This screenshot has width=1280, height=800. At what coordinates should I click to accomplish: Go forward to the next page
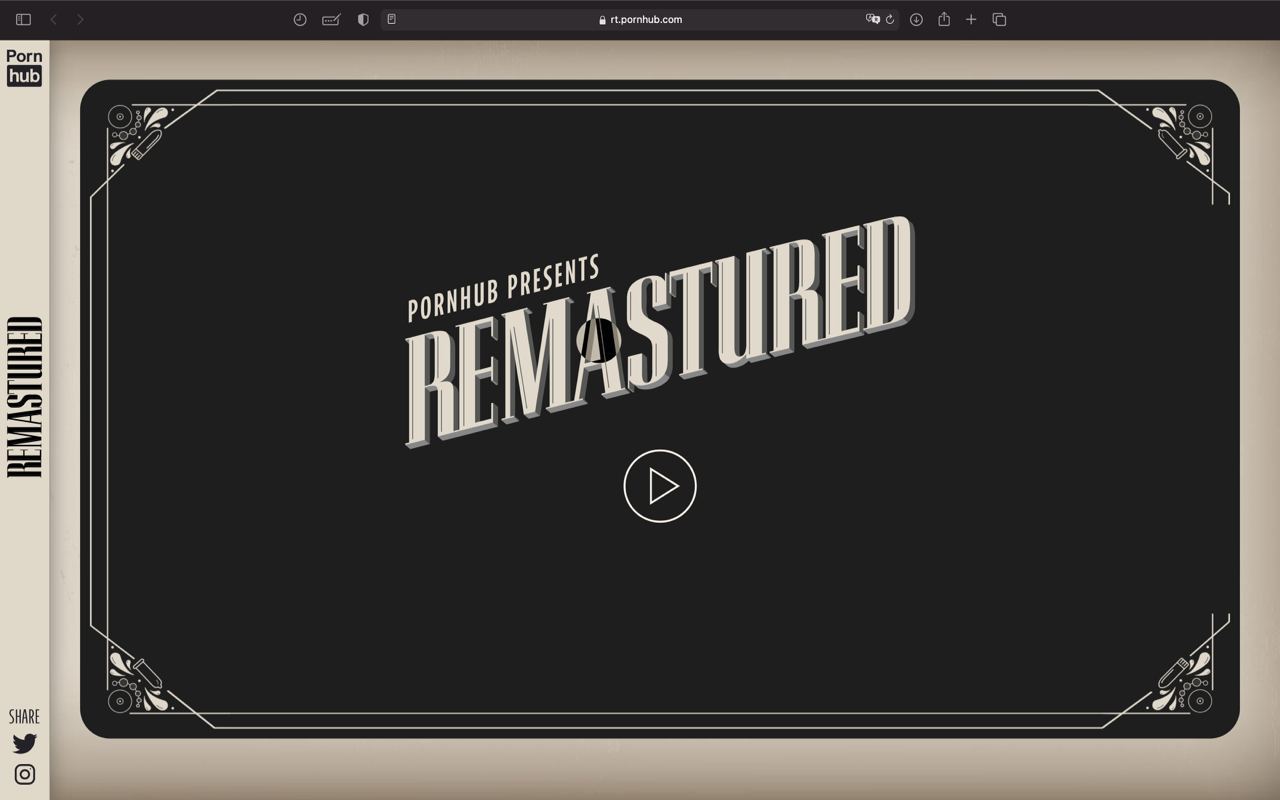80,19
